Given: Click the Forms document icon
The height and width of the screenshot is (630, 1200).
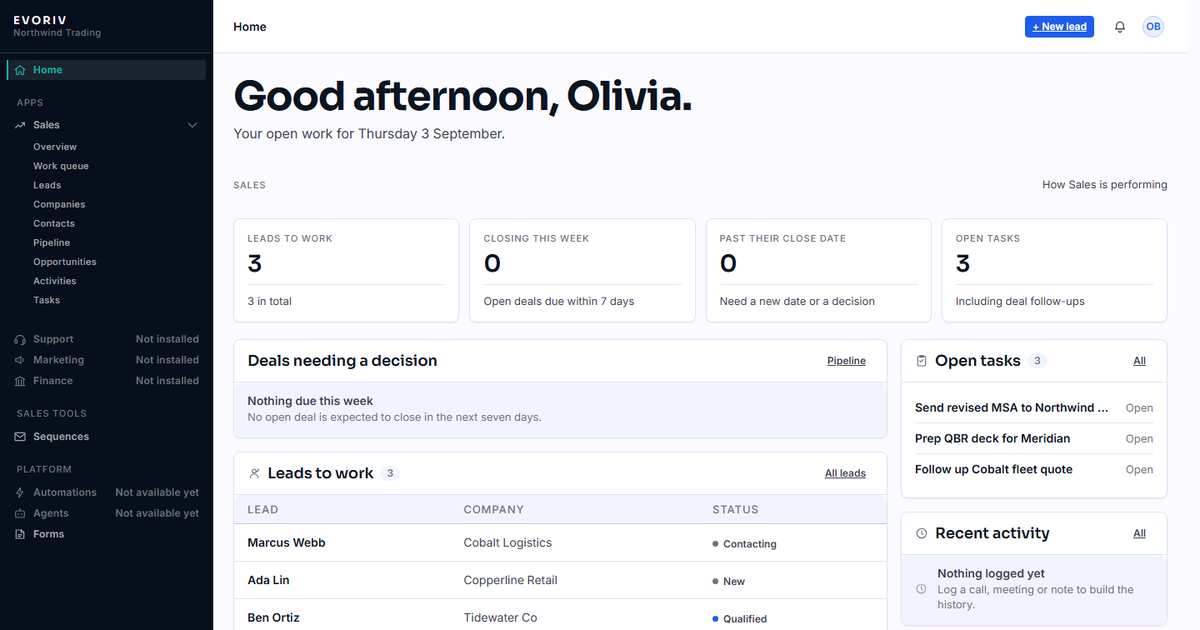Looking at the screenshot, I should pos(20,534).
